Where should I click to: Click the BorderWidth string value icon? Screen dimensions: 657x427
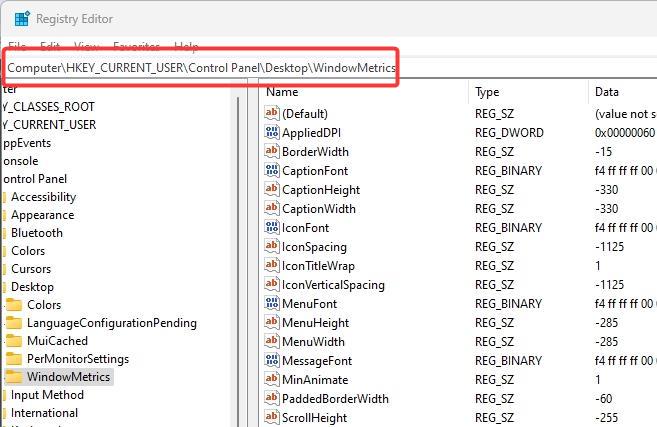pyautogui.click(x=272, y=151)
